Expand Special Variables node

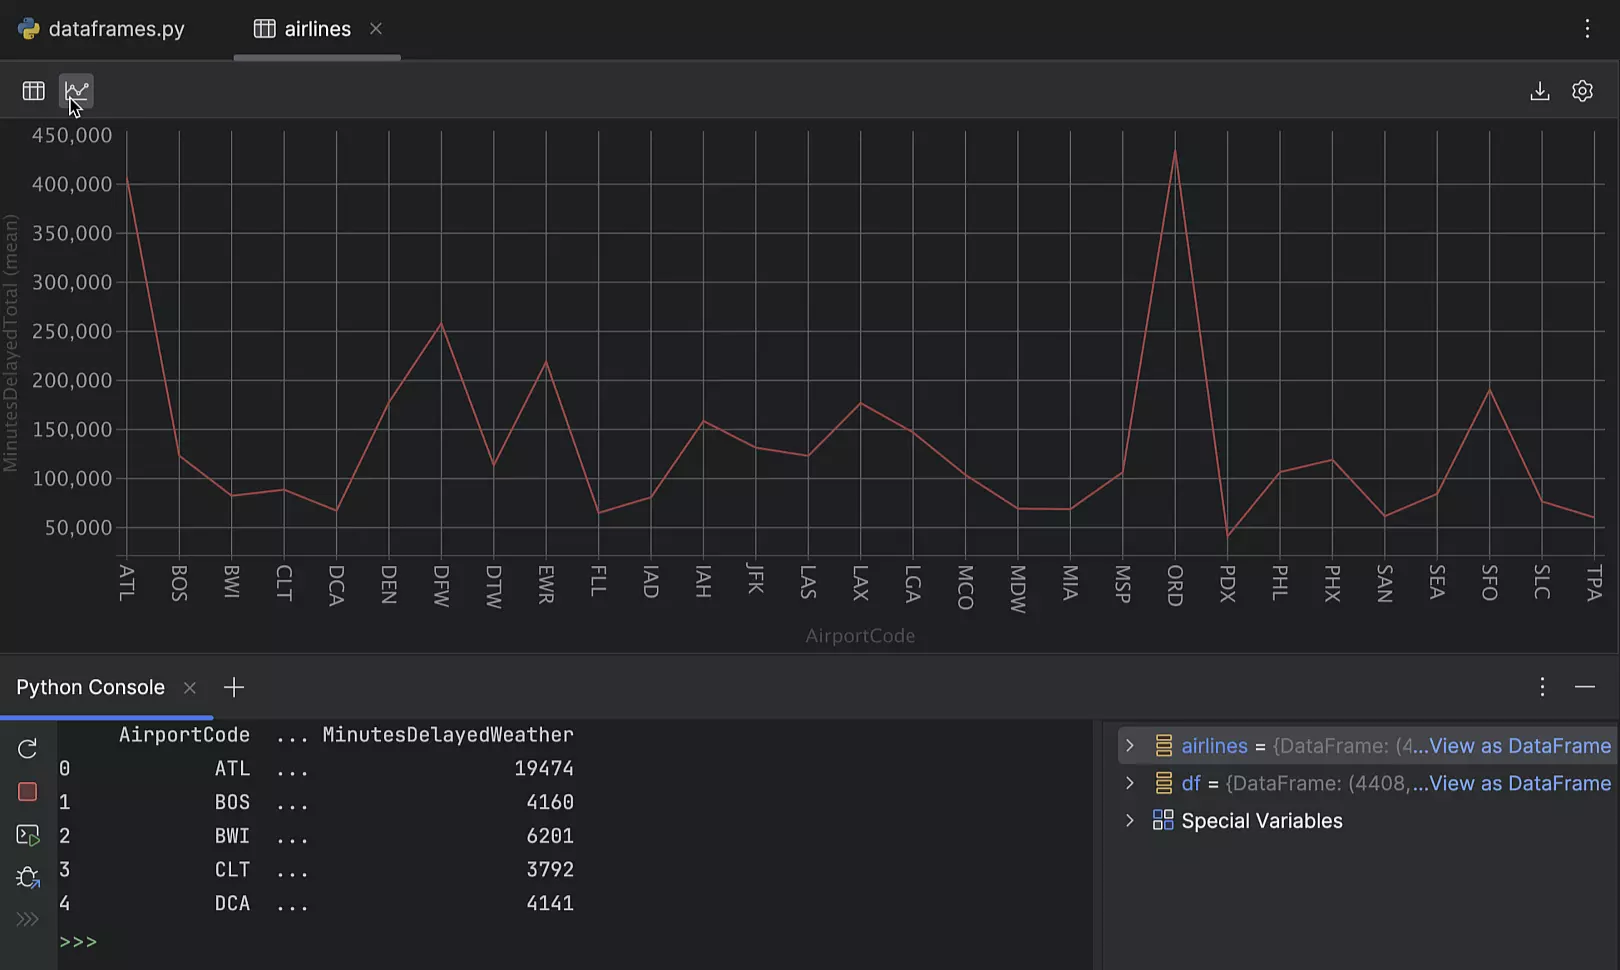coord(1130,821)
